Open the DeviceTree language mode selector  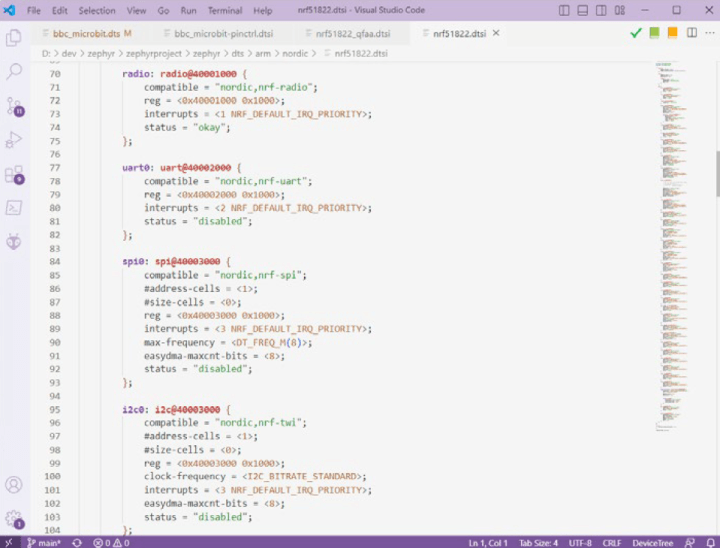click(x=654, y=542)
